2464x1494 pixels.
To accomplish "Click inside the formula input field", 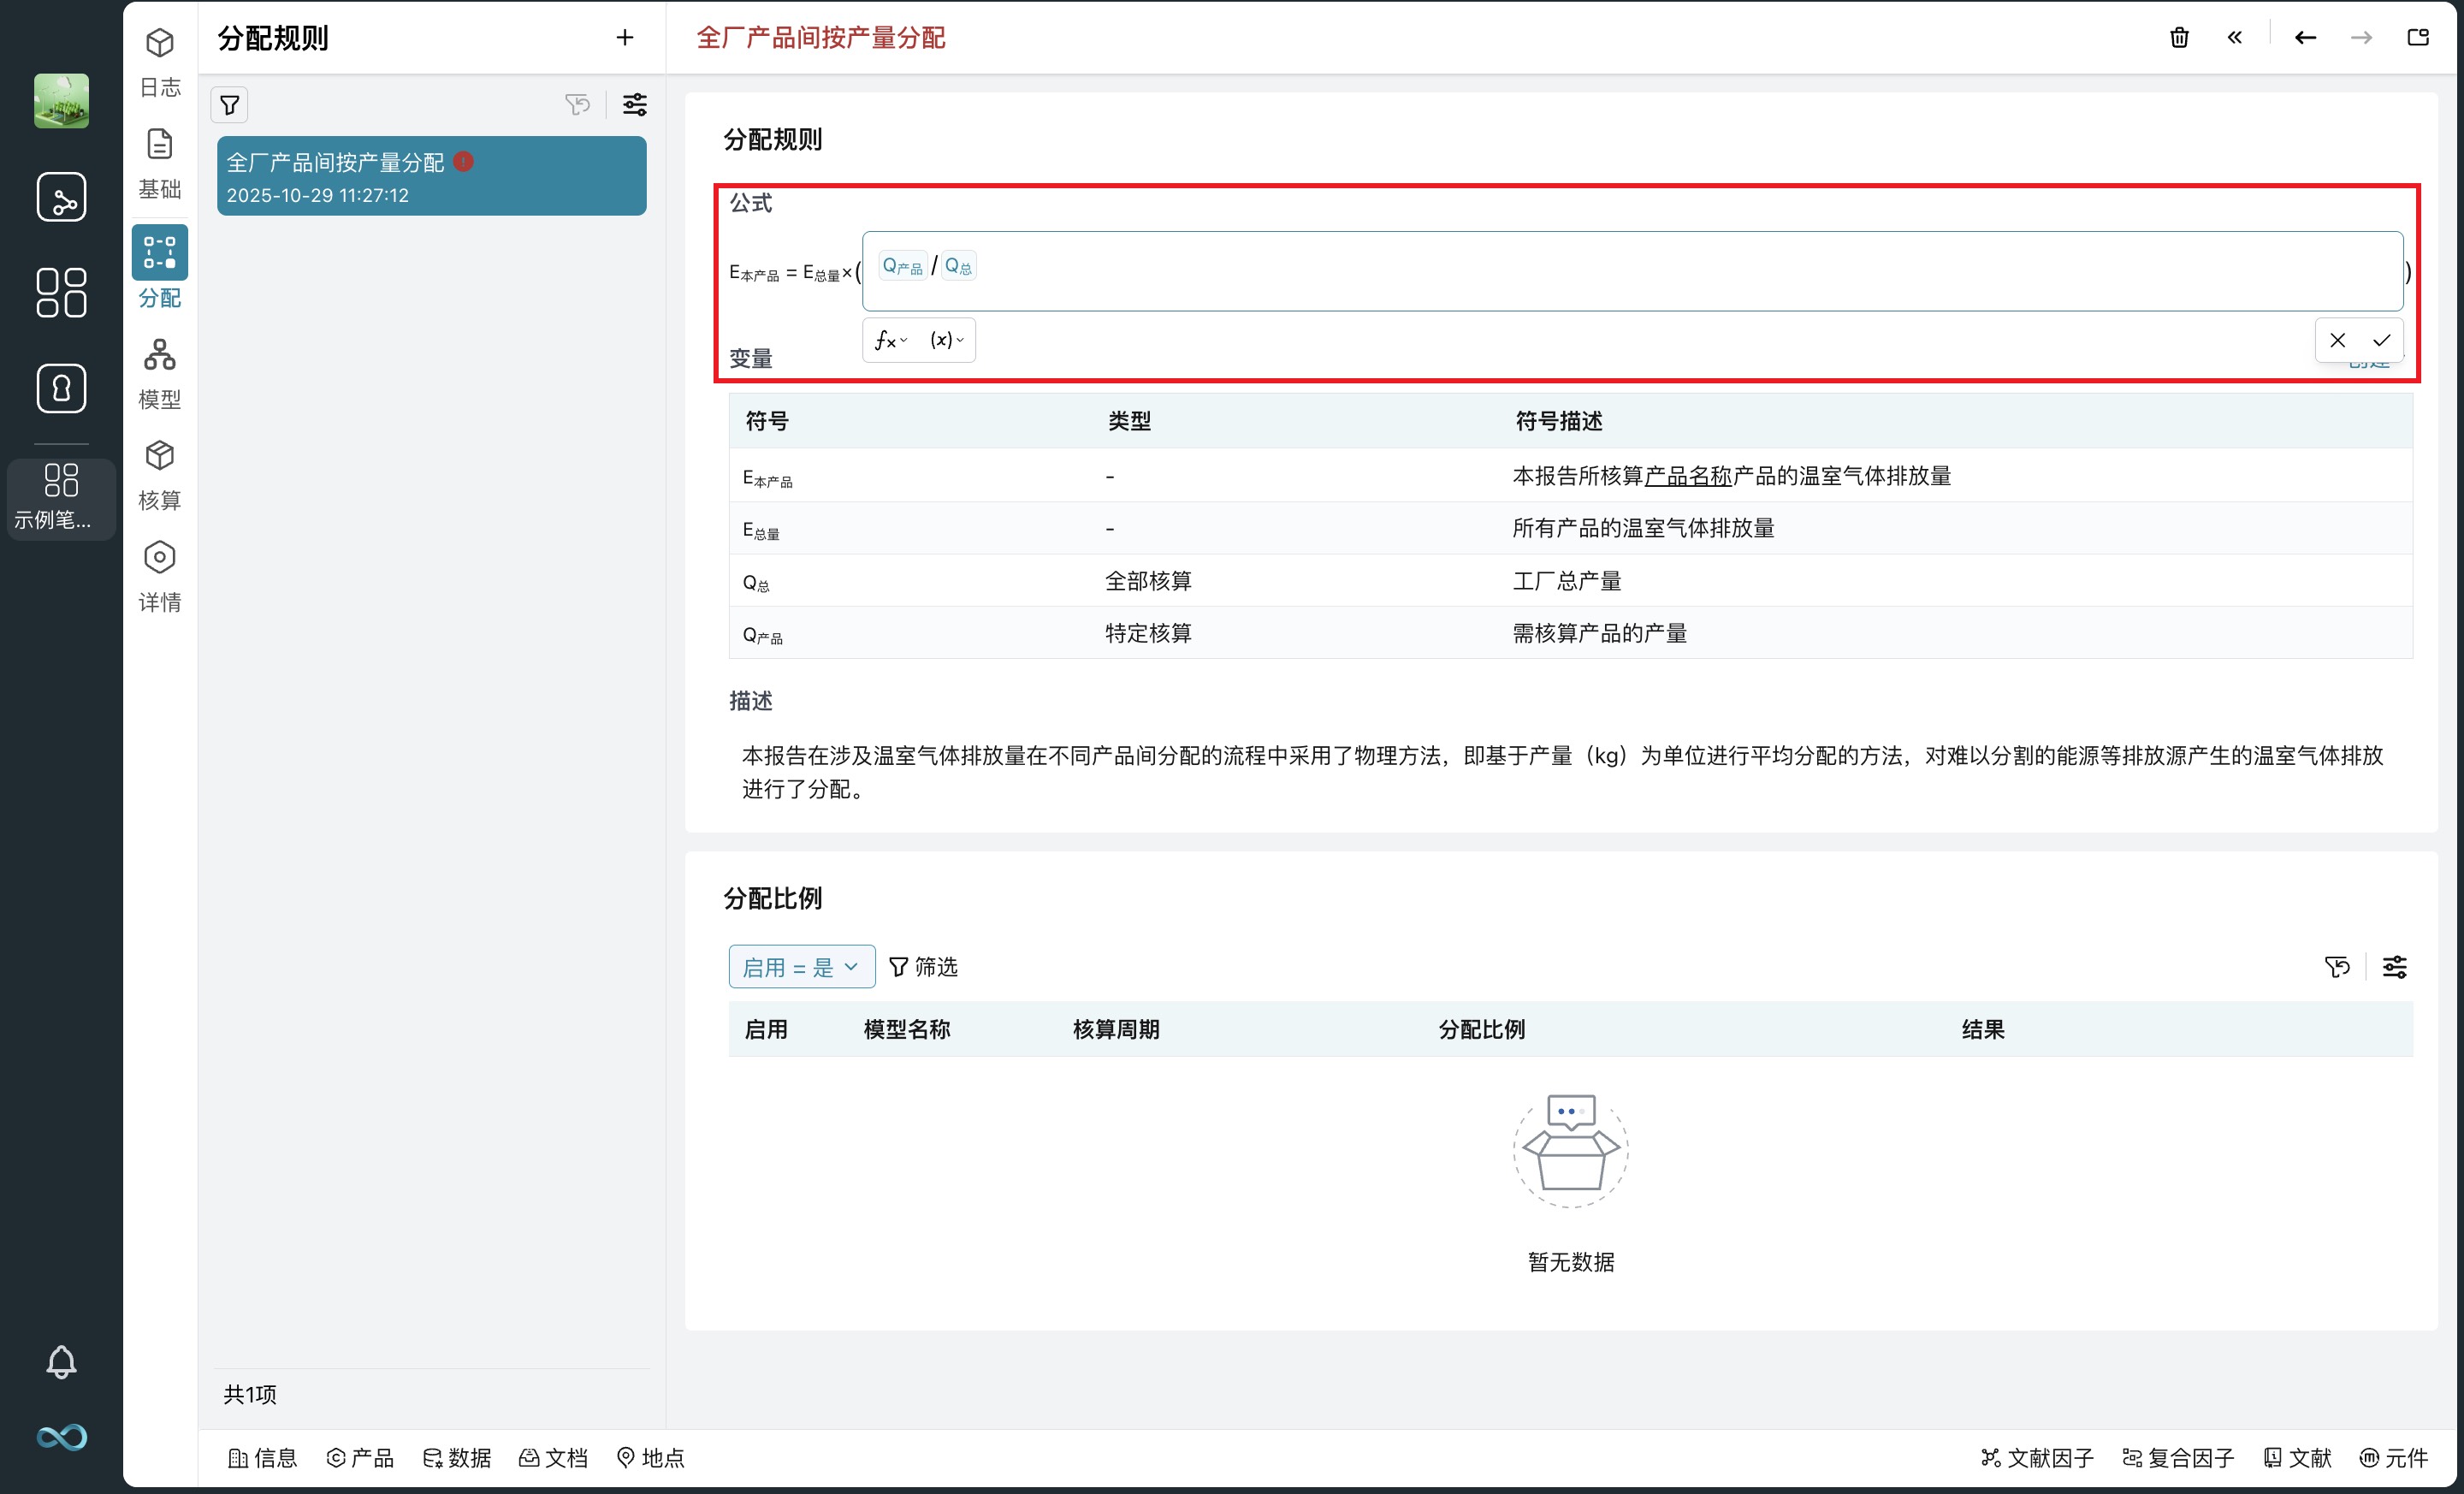I will (1600, 272).
